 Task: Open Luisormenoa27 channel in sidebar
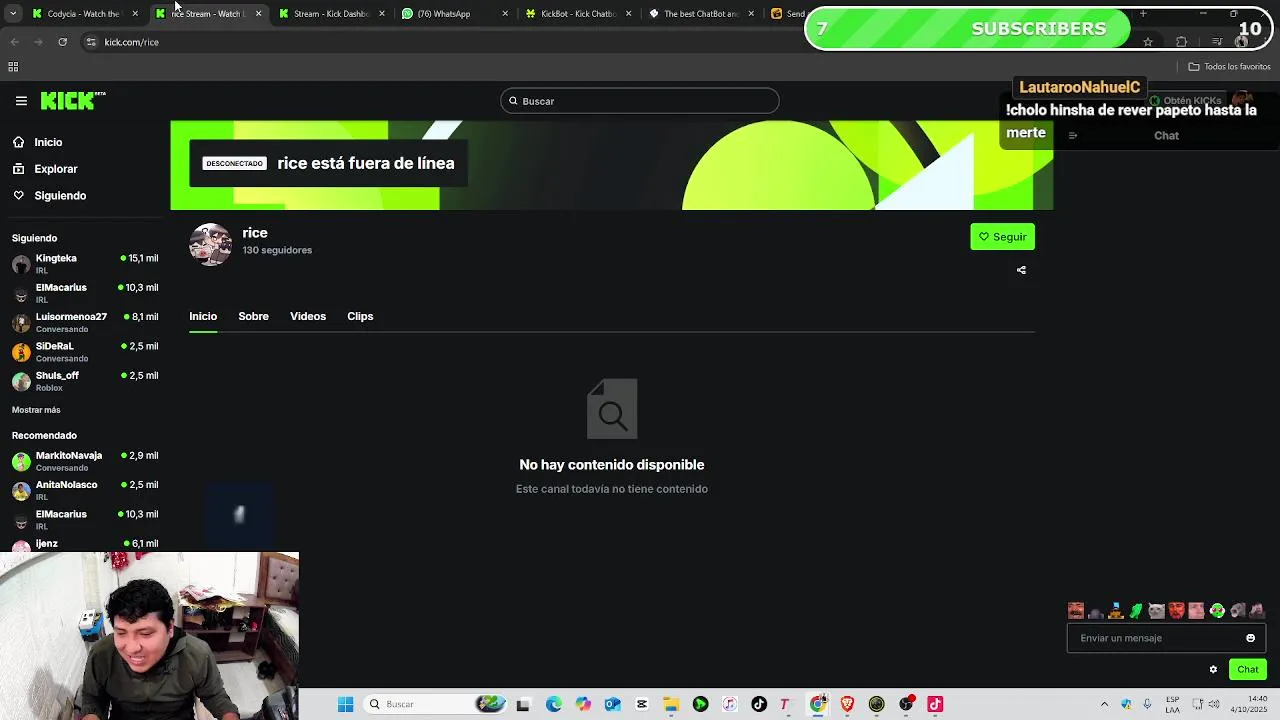pyautogui.click(x=85, y=322)
